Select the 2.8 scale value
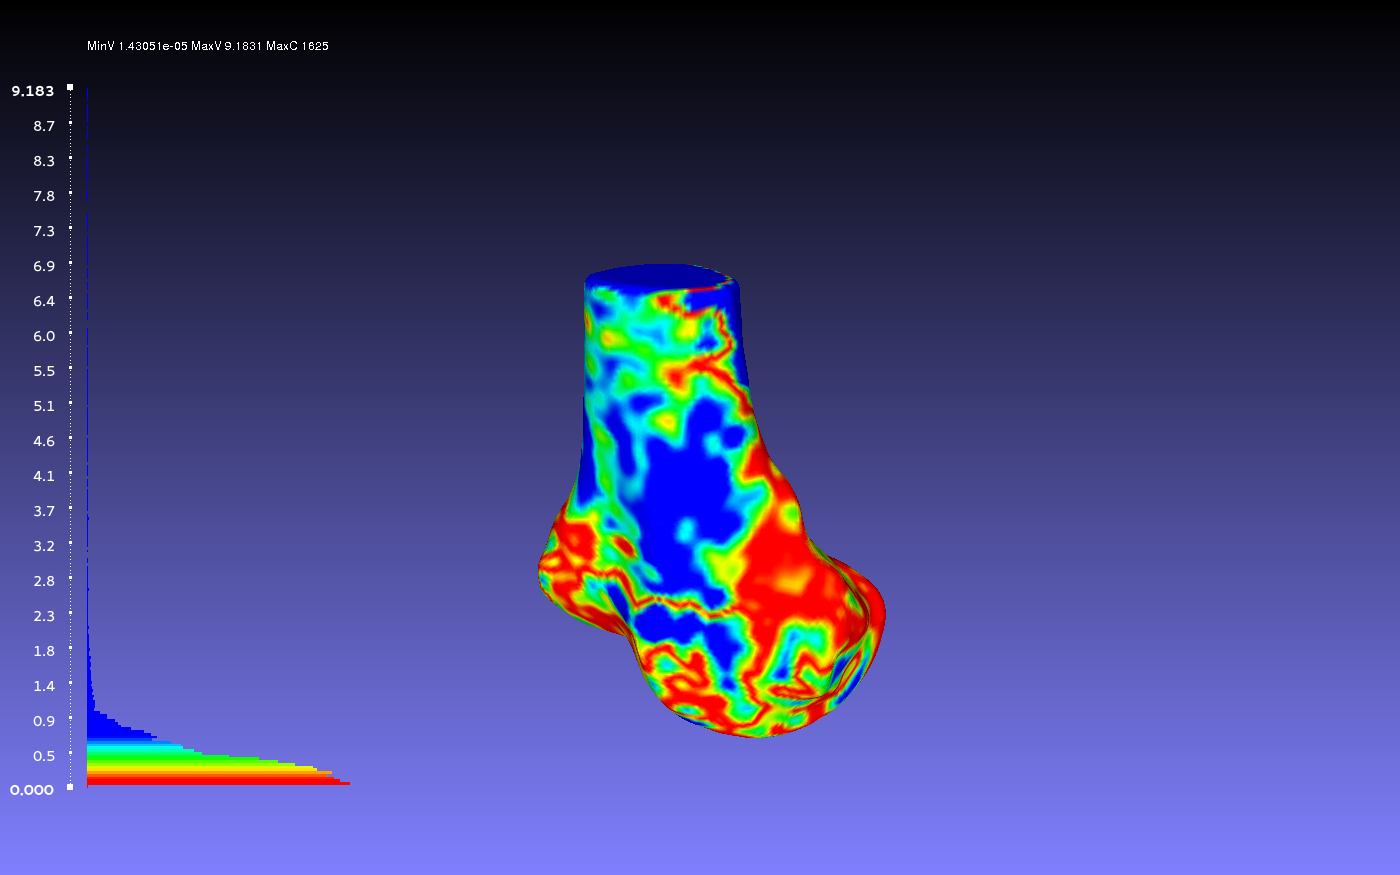 pyautogui.click(x=44, y=581)
